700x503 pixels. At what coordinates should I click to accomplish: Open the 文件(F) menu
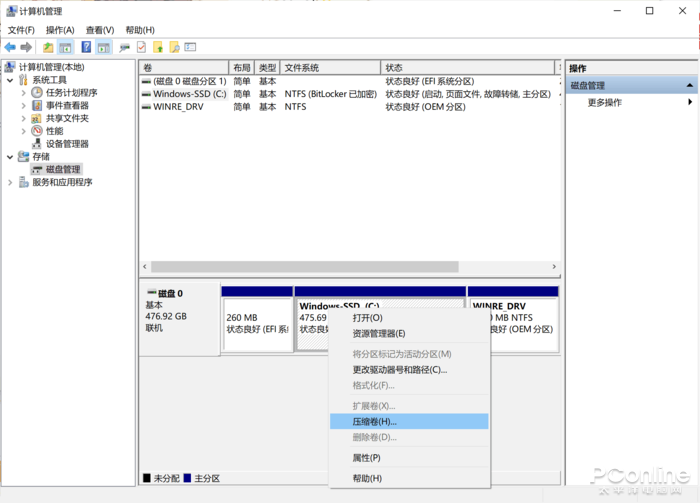tap(21, 30)
